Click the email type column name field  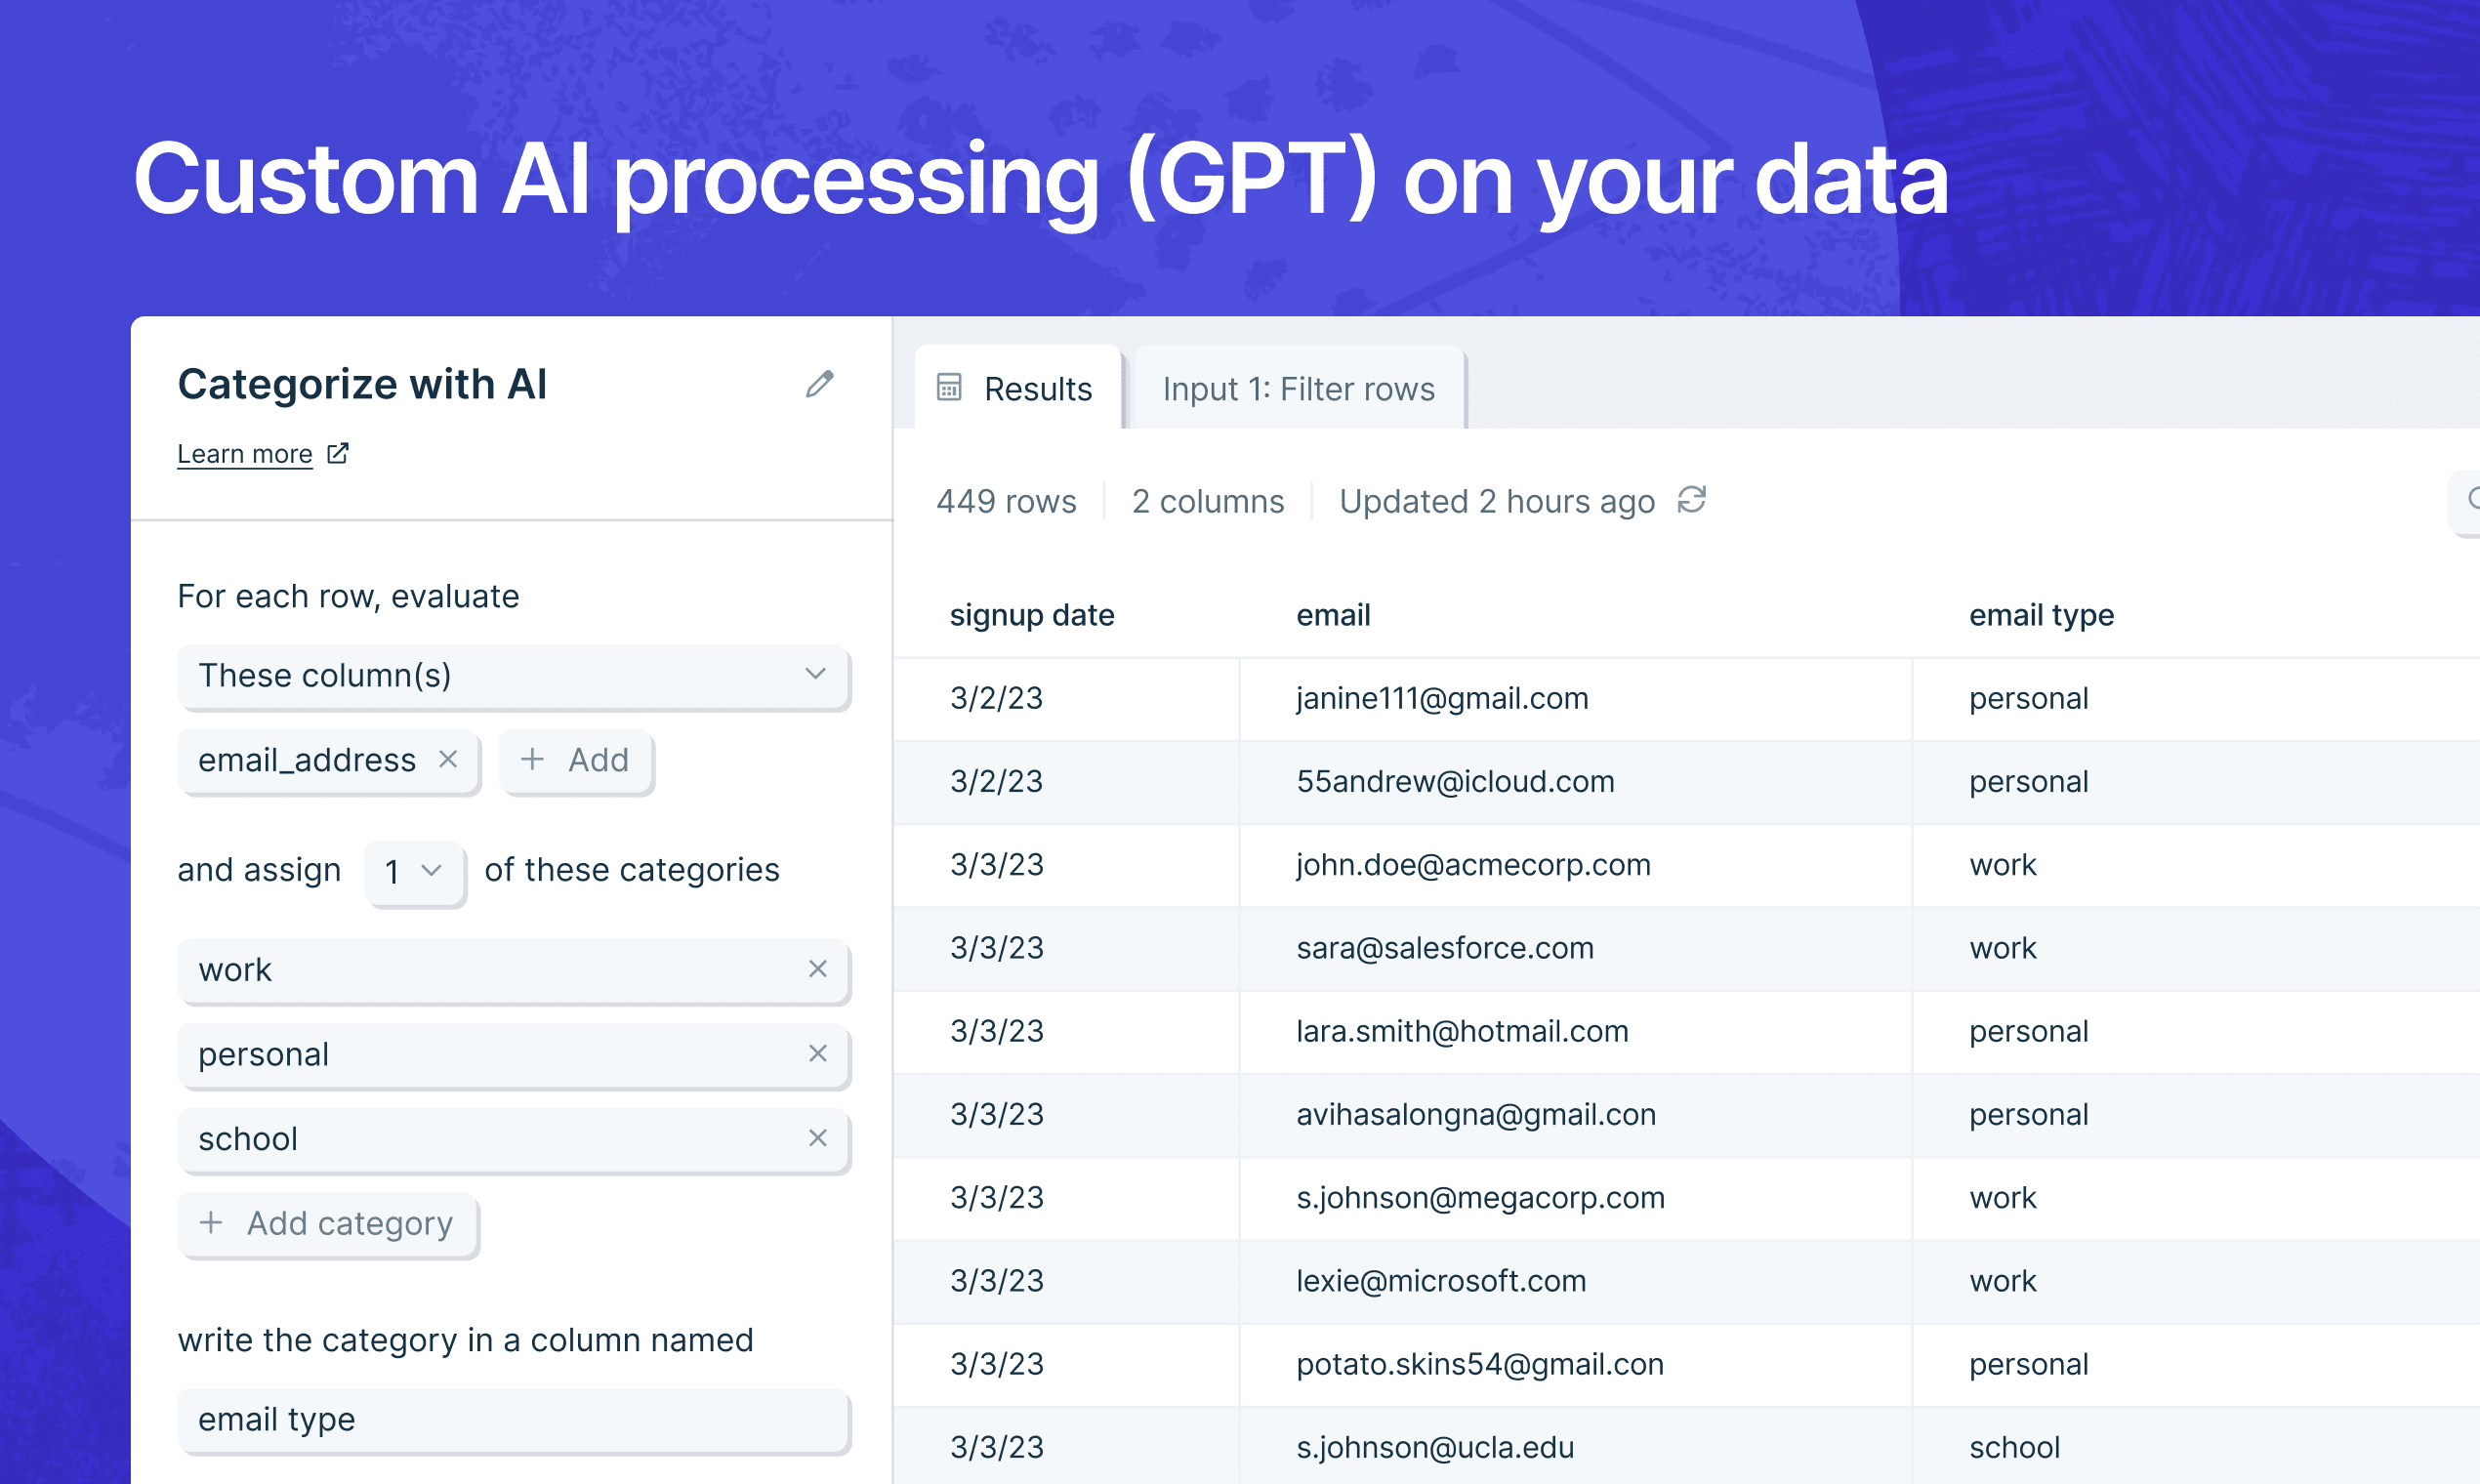click(x=514, y=1420)
